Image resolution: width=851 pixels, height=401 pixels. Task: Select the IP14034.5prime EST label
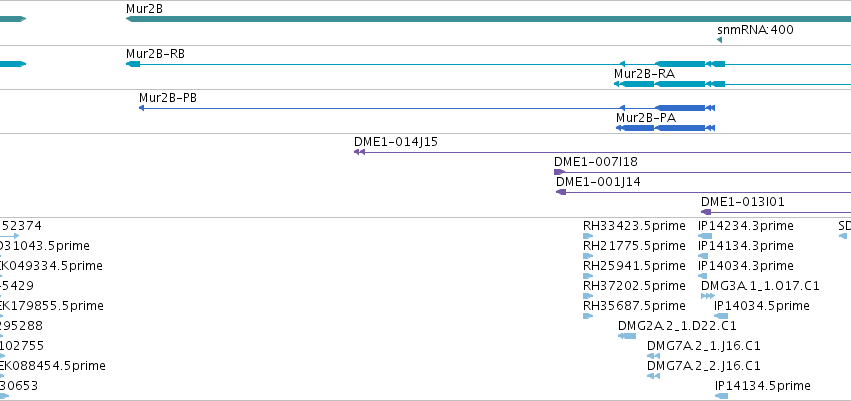(x=762, y=306)
